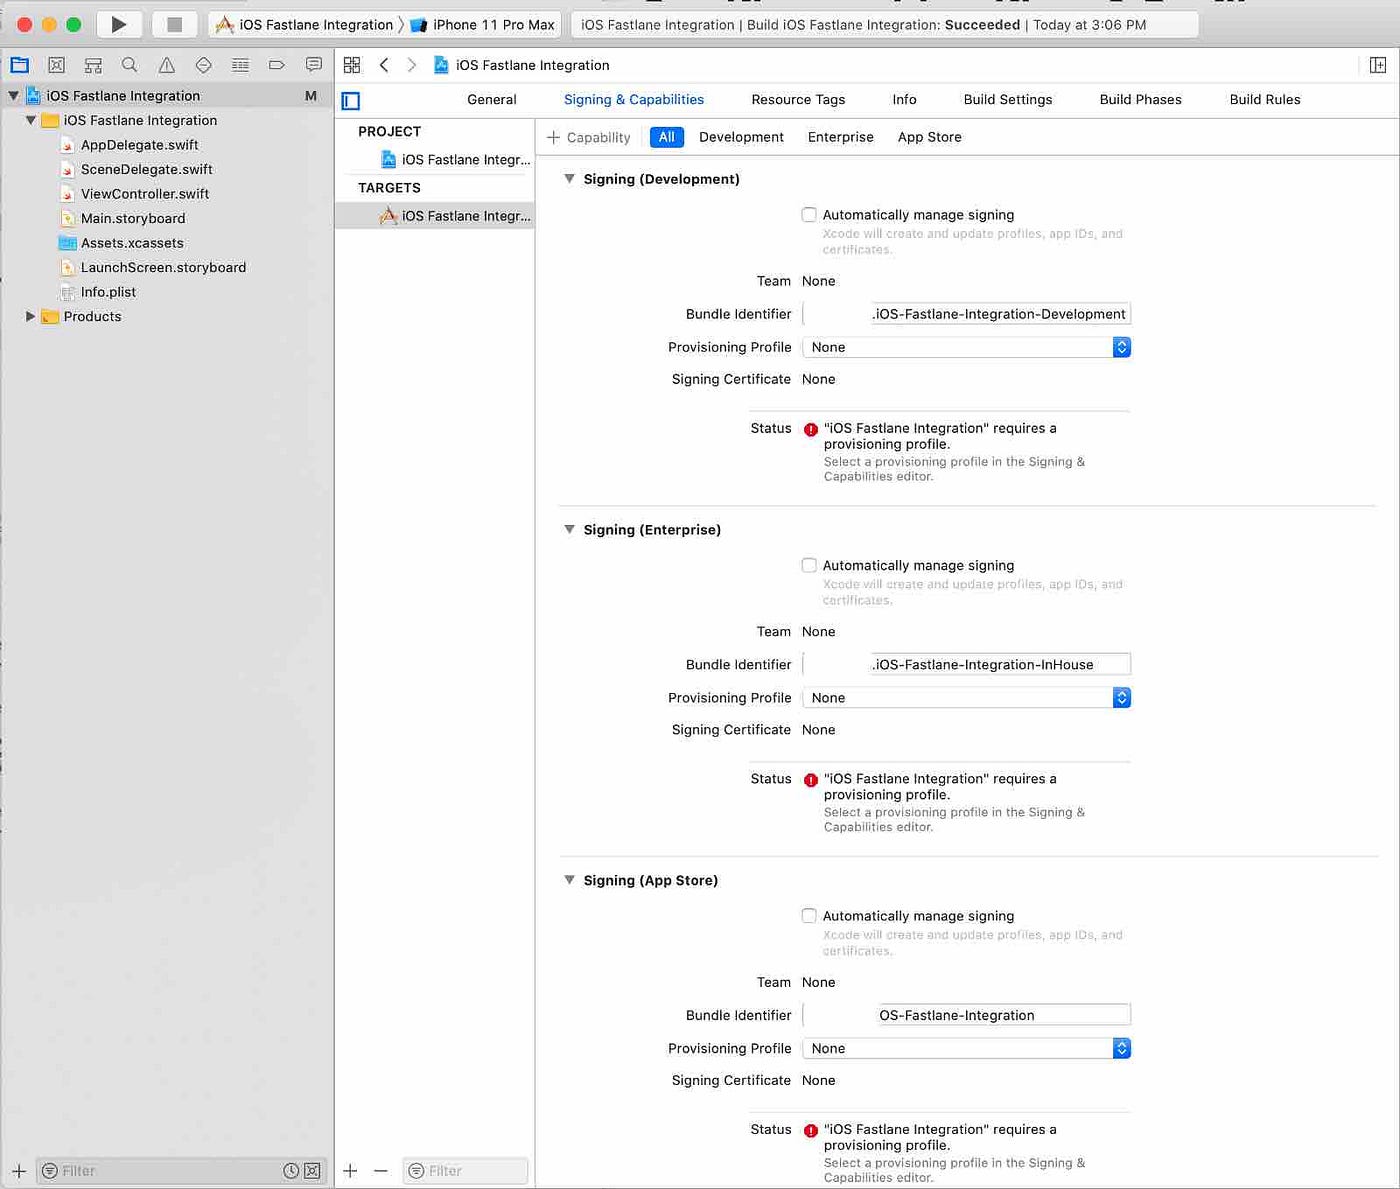
Task: Open the Test navigator diamond icon
Action: (203, 65)
